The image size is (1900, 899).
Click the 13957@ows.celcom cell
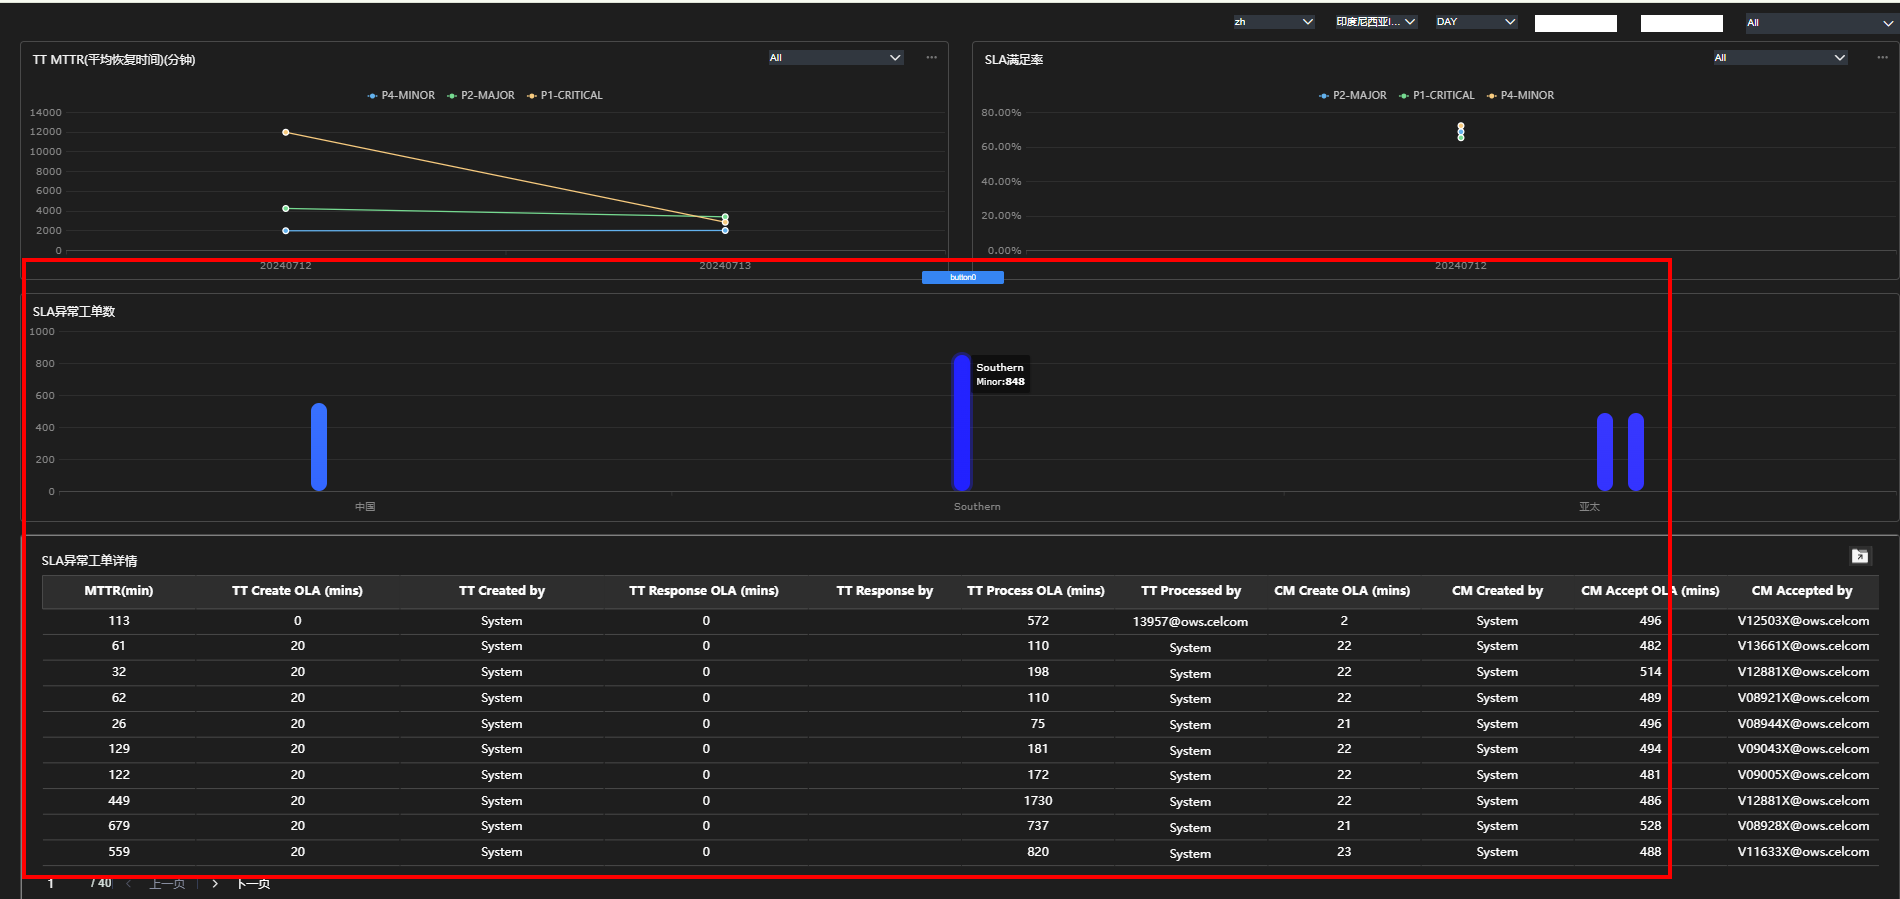(1190, 622)
